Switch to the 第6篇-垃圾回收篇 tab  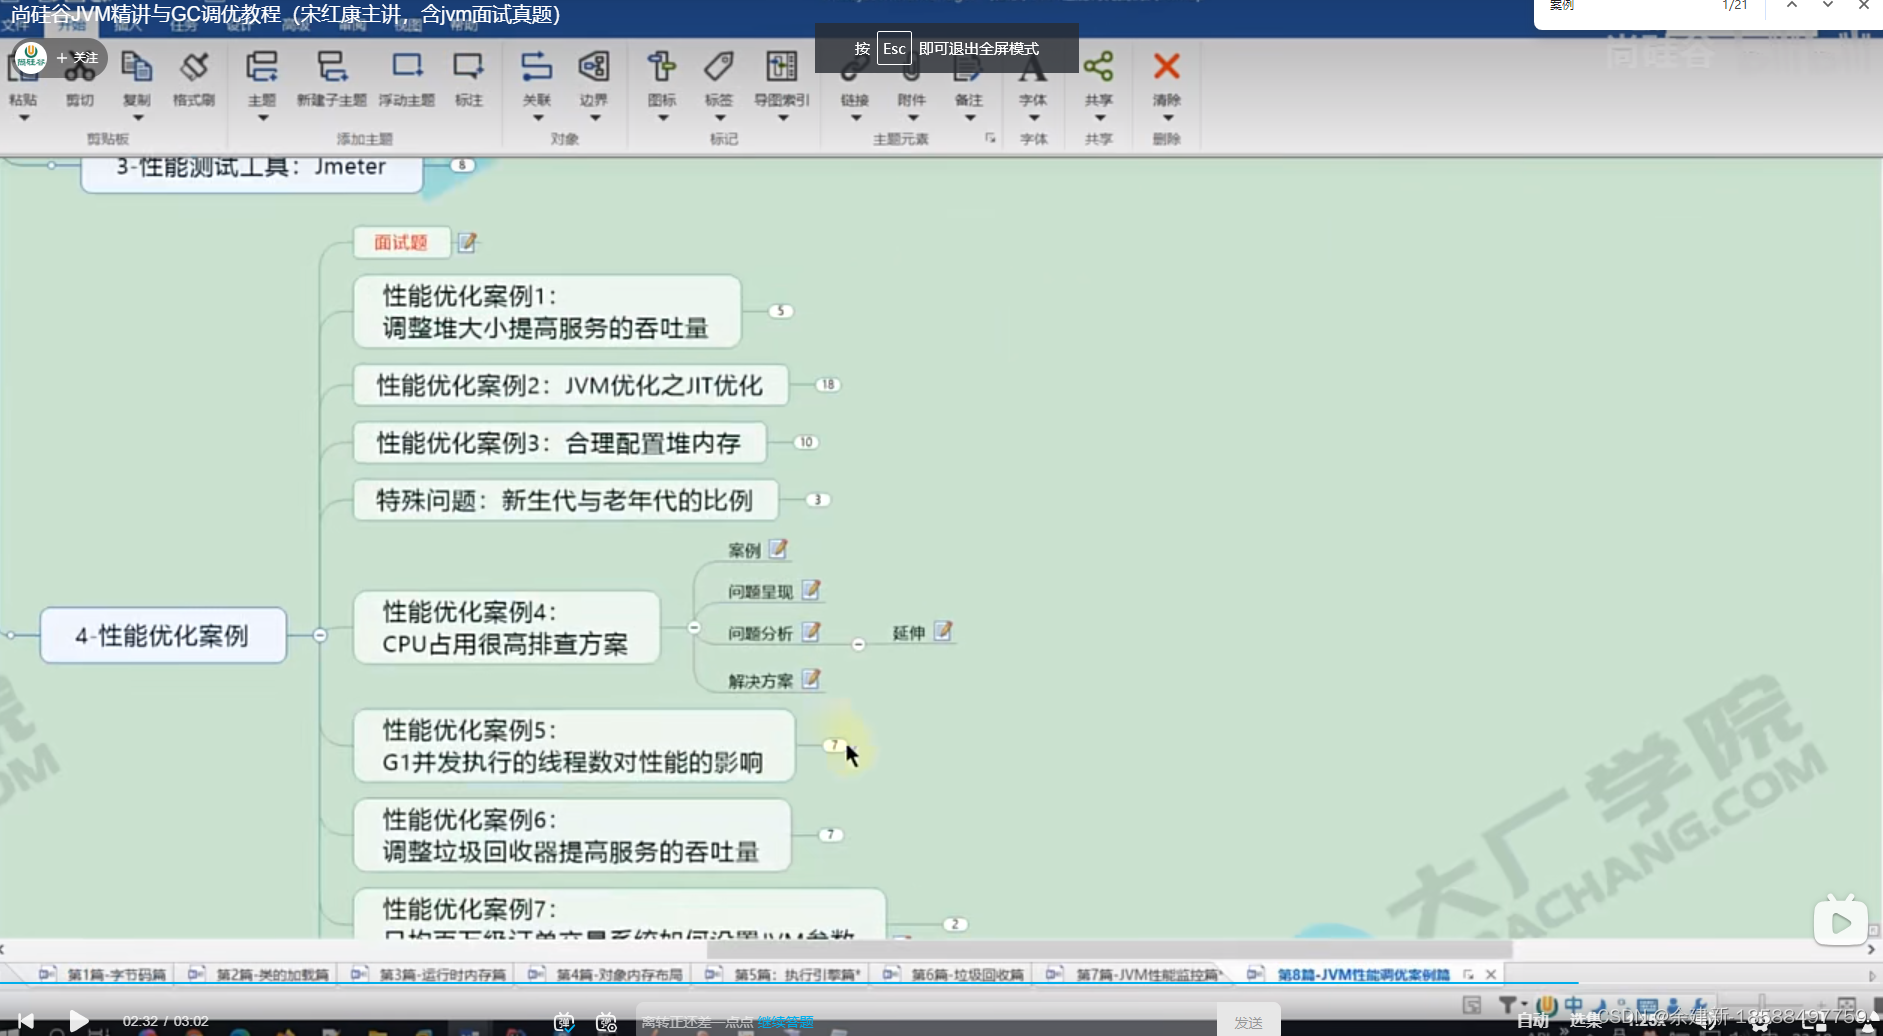(954, 974)
